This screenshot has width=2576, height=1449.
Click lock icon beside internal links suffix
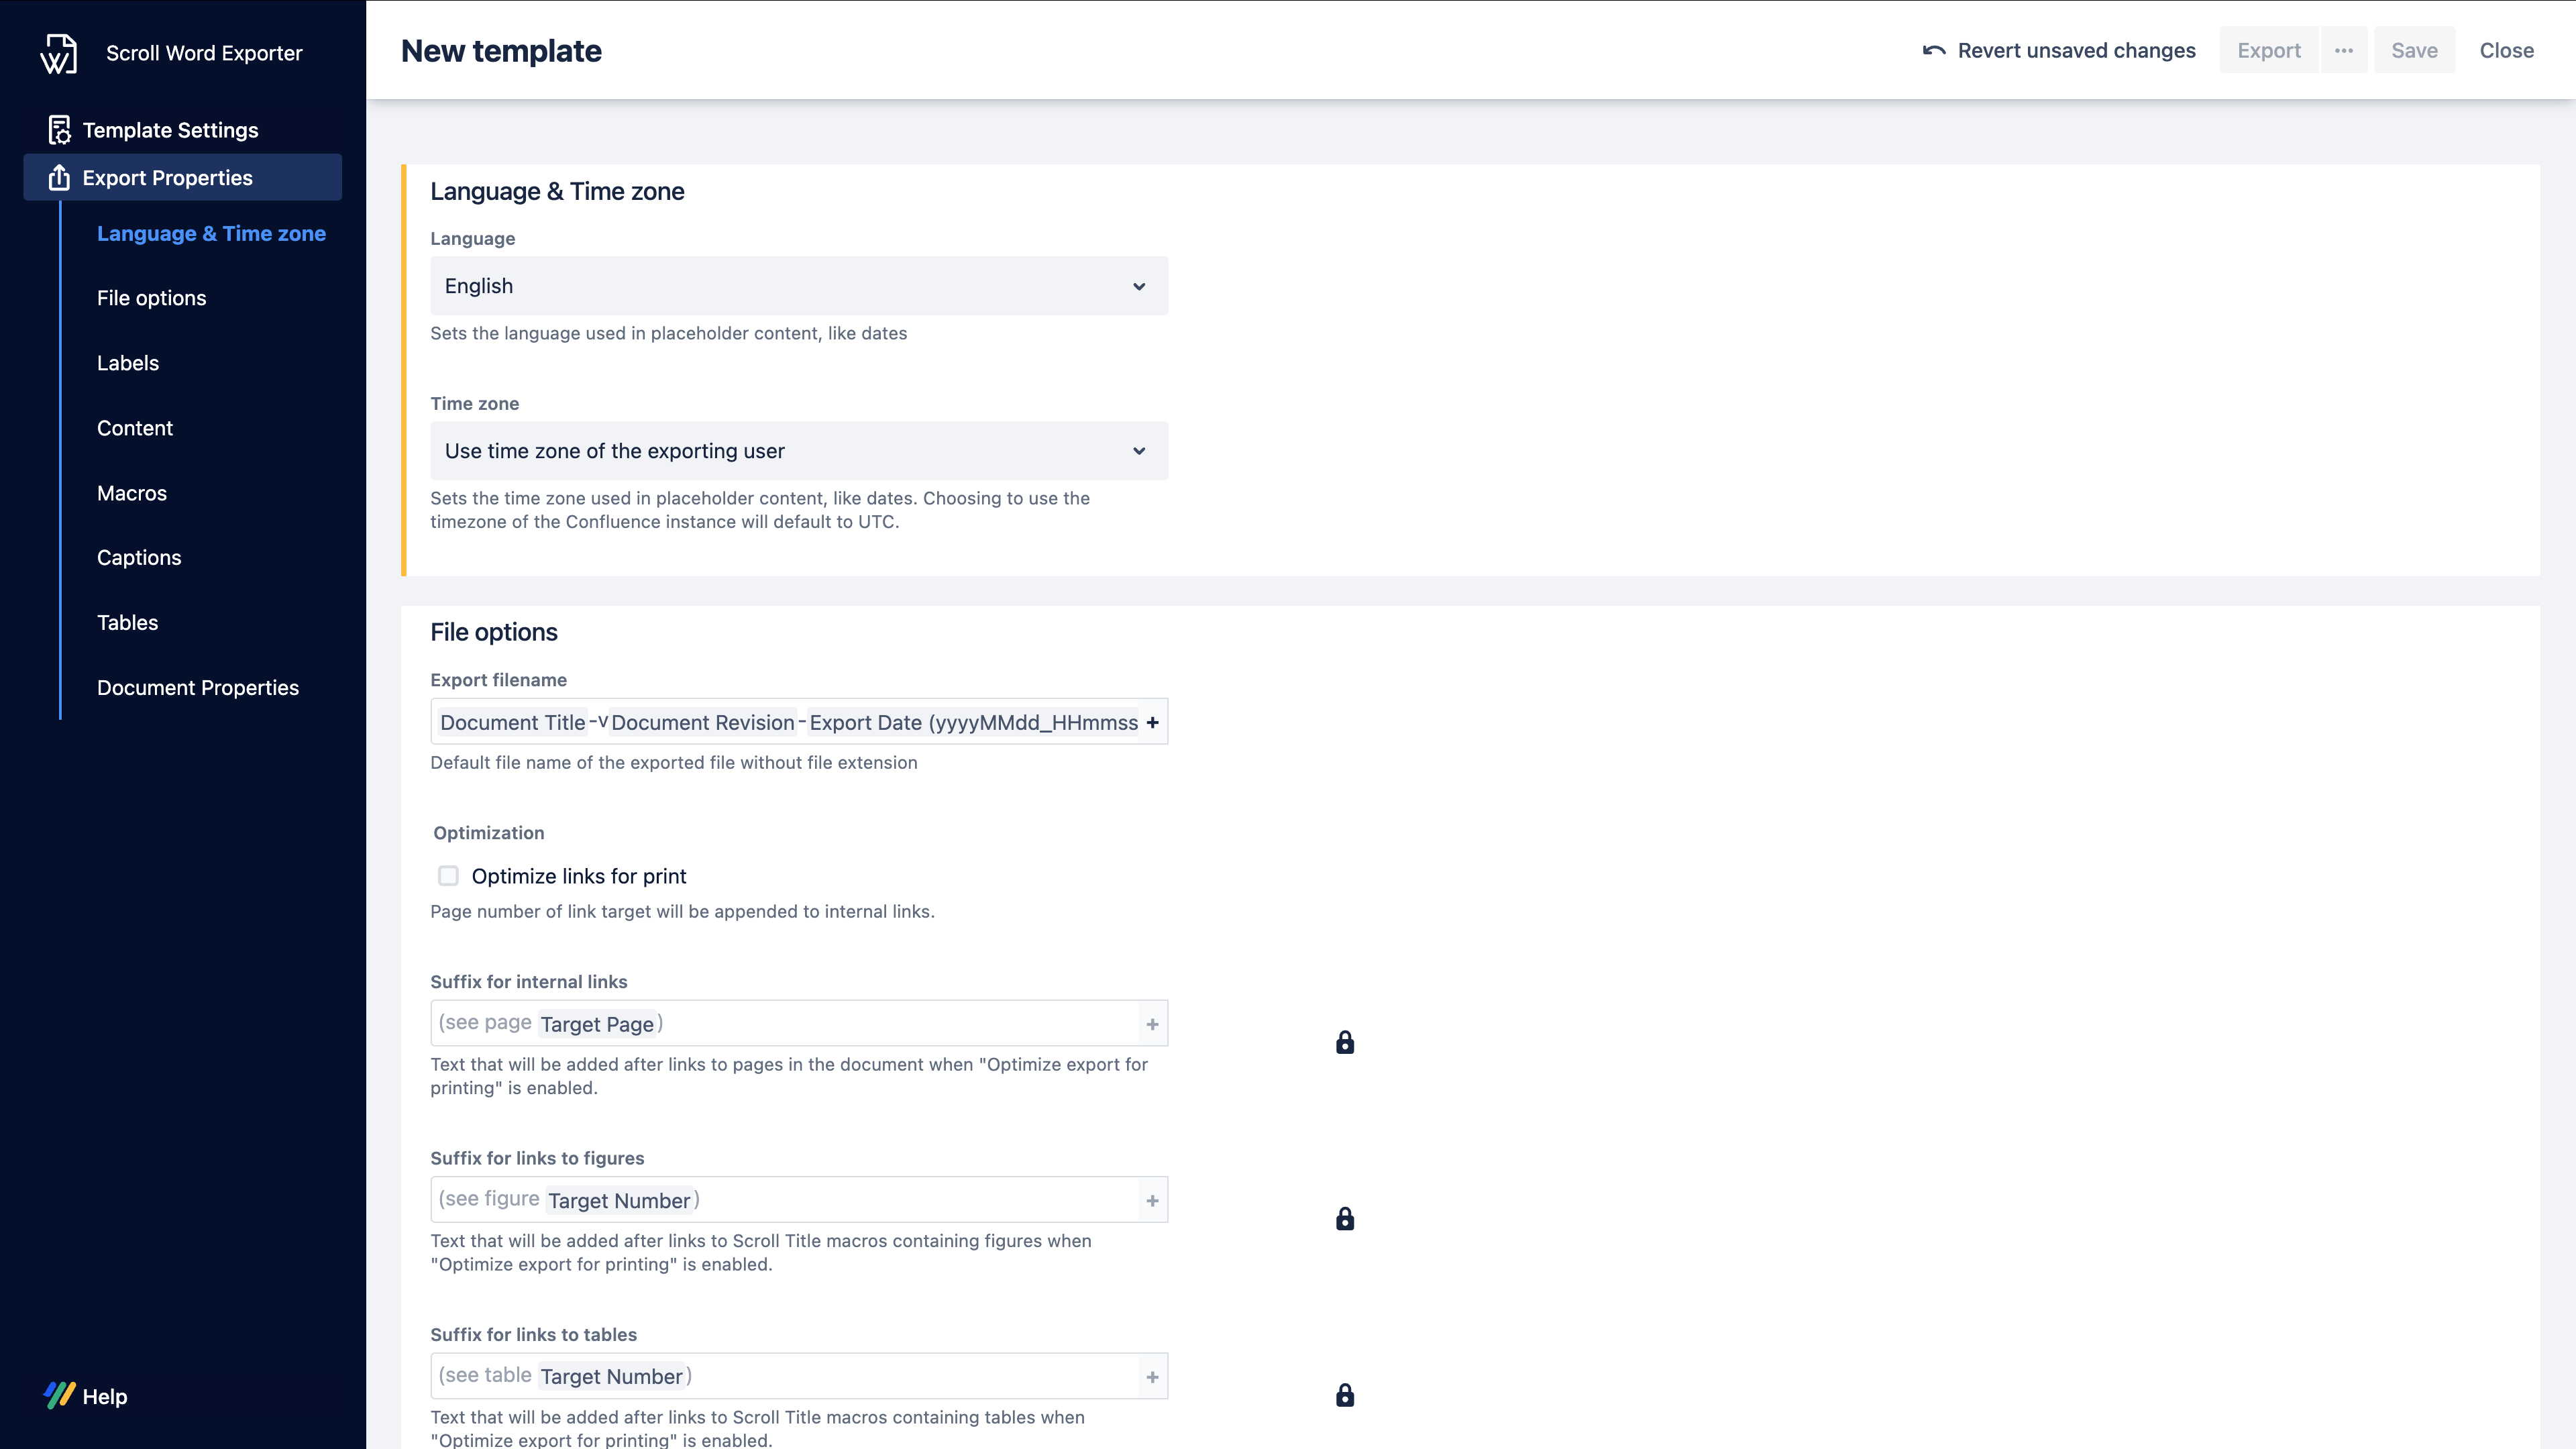click(x=1345, y=1043)
